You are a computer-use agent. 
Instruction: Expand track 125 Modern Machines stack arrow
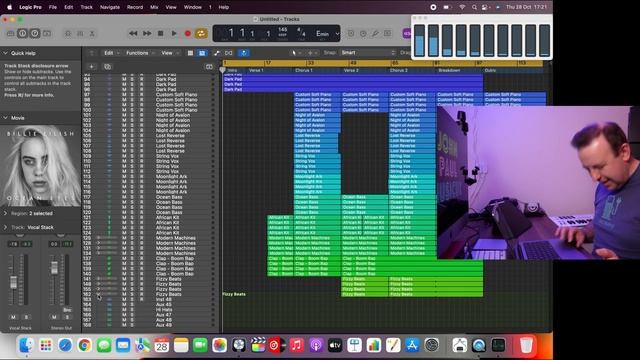[x=98, y=238]
